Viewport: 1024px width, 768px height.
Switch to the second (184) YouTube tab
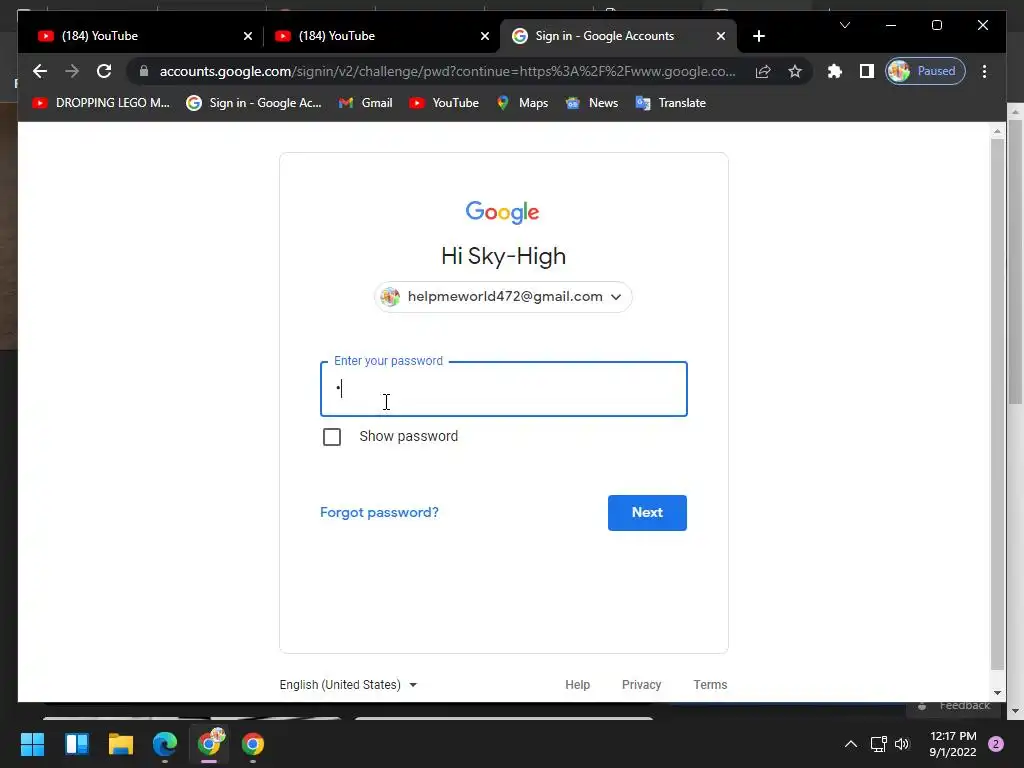(381, 36)
